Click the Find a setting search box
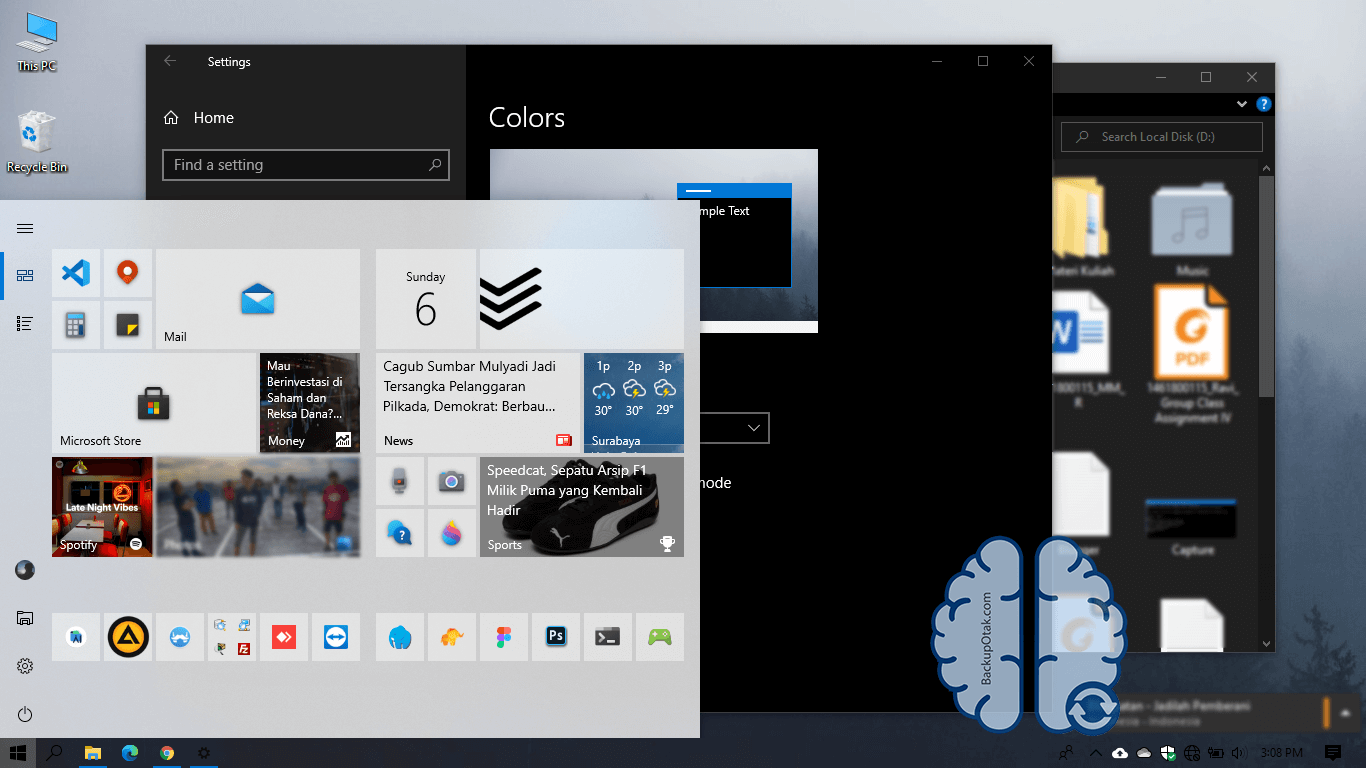This screenshot has width=1366, height=768. (x=306, y=165)
